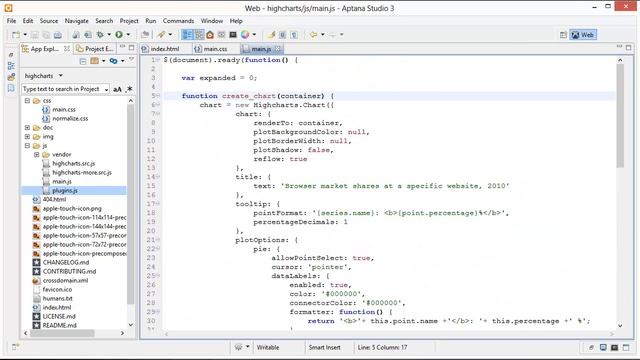Select 404.html in the tree

click(54, 199)
